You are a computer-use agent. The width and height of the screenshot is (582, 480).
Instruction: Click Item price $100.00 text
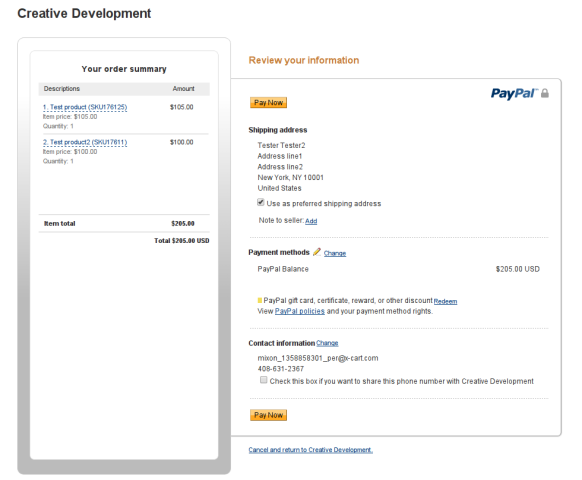pos(70,151)
